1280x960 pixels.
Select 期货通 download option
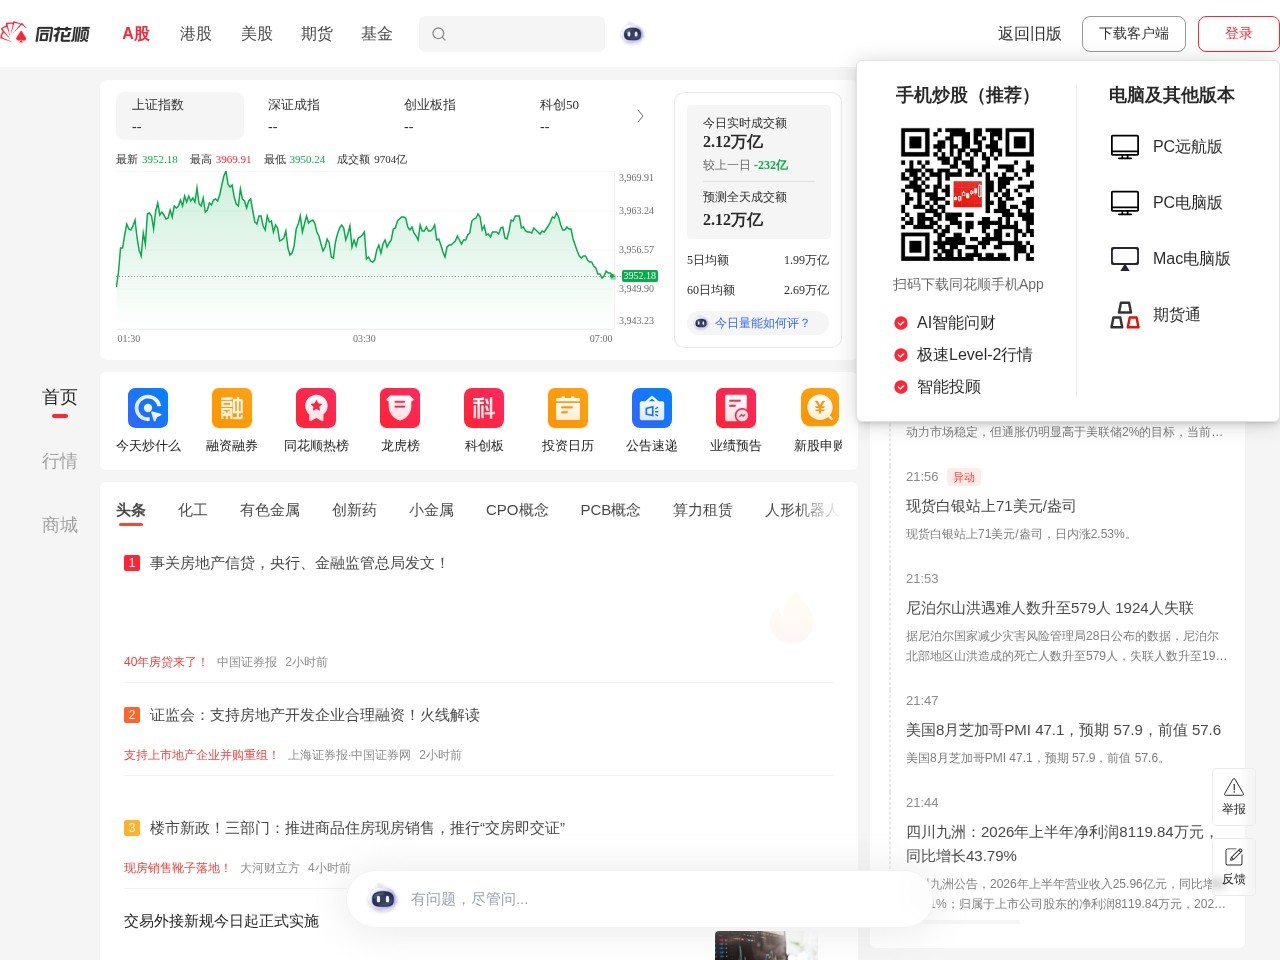click(x=1155, y=315)
